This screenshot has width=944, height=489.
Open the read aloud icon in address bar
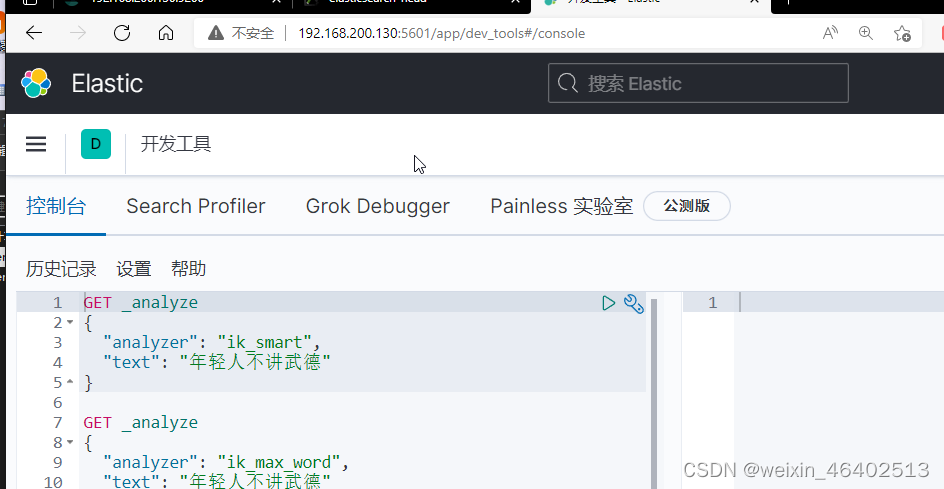pyautogui.click(x=830, y=33)
